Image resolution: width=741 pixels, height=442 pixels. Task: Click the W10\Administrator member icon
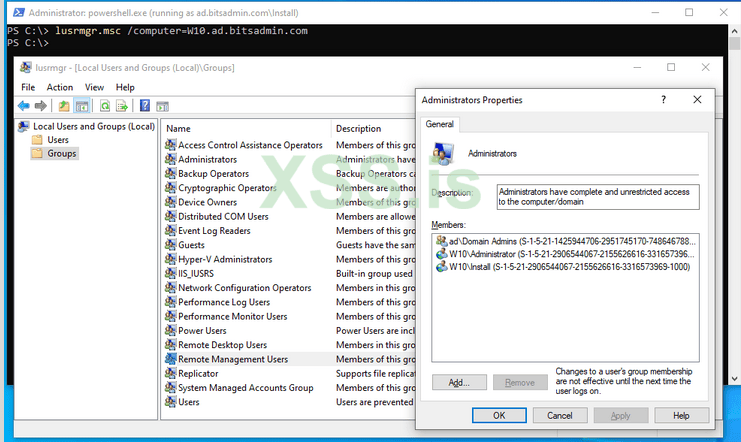441,254
